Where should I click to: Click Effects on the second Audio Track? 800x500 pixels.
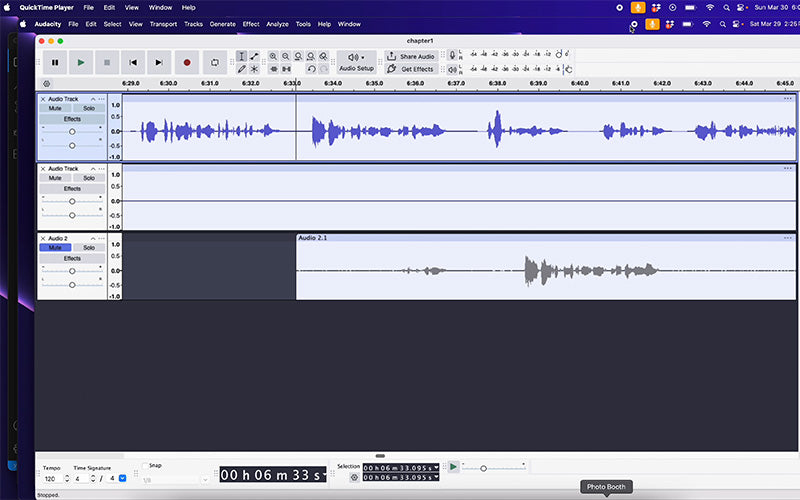click(x=72, y=188)
